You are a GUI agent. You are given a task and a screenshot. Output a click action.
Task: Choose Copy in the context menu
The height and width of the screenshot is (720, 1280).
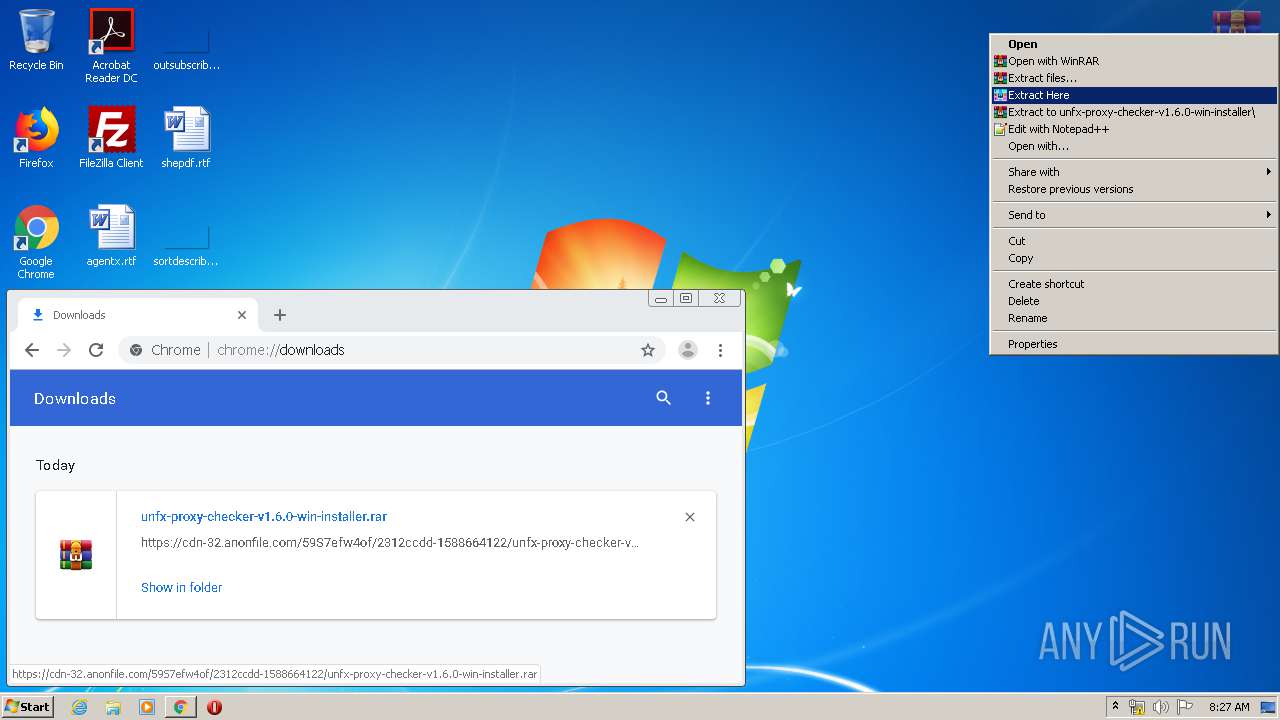(x=1134, y=258)
